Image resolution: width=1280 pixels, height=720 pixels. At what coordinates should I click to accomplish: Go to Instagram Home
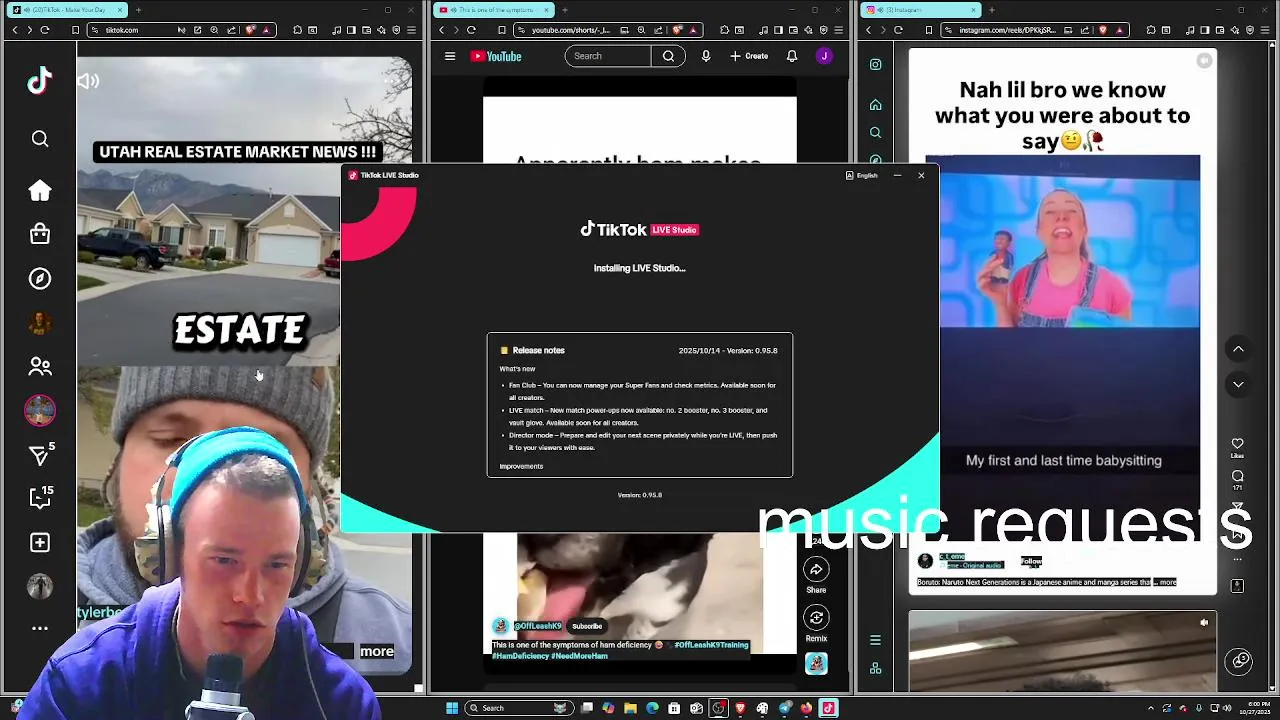click(875, 105)
